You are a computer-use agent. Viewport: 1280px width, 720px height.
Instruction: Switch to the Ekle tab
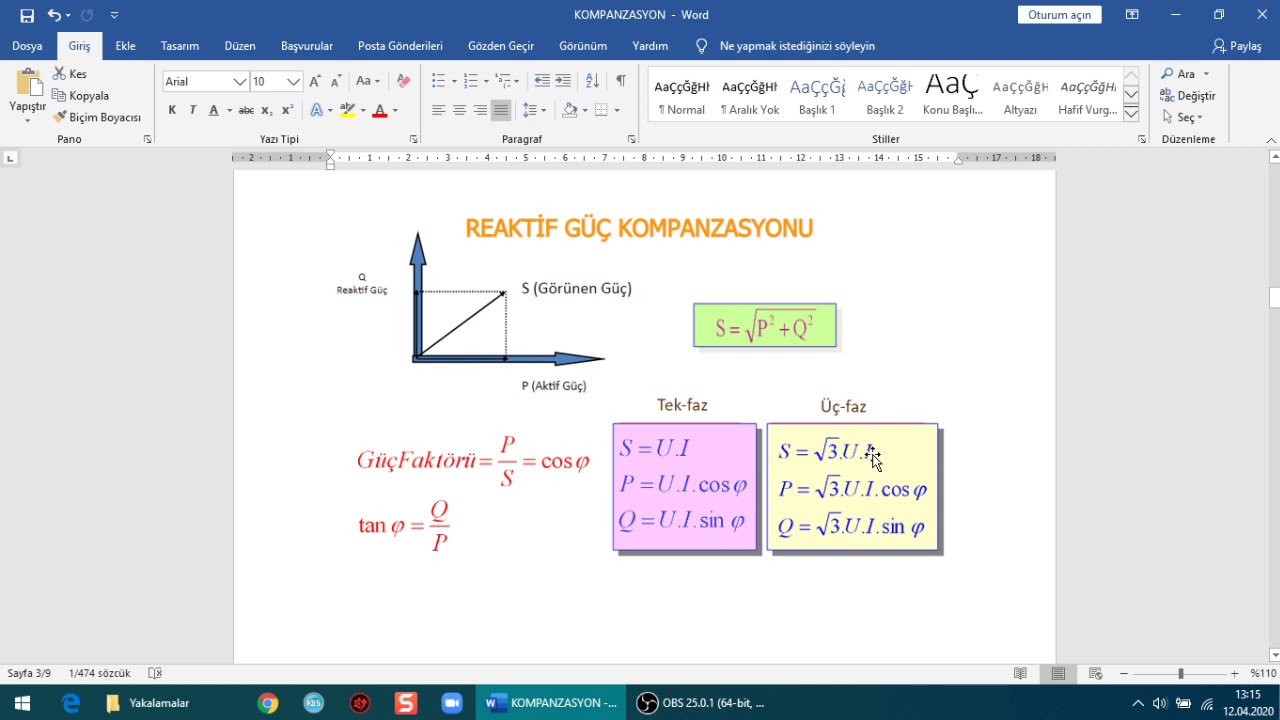[x=125, y=46]
